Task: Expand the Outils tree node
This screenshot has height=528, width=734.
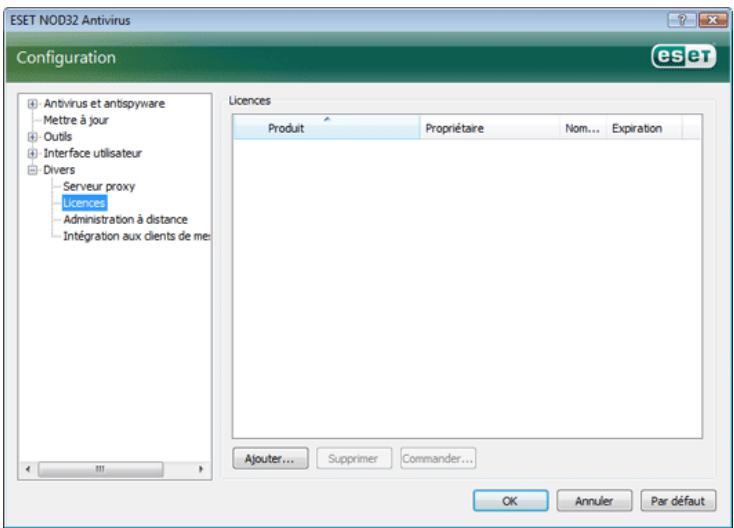Action: (32, 137)
